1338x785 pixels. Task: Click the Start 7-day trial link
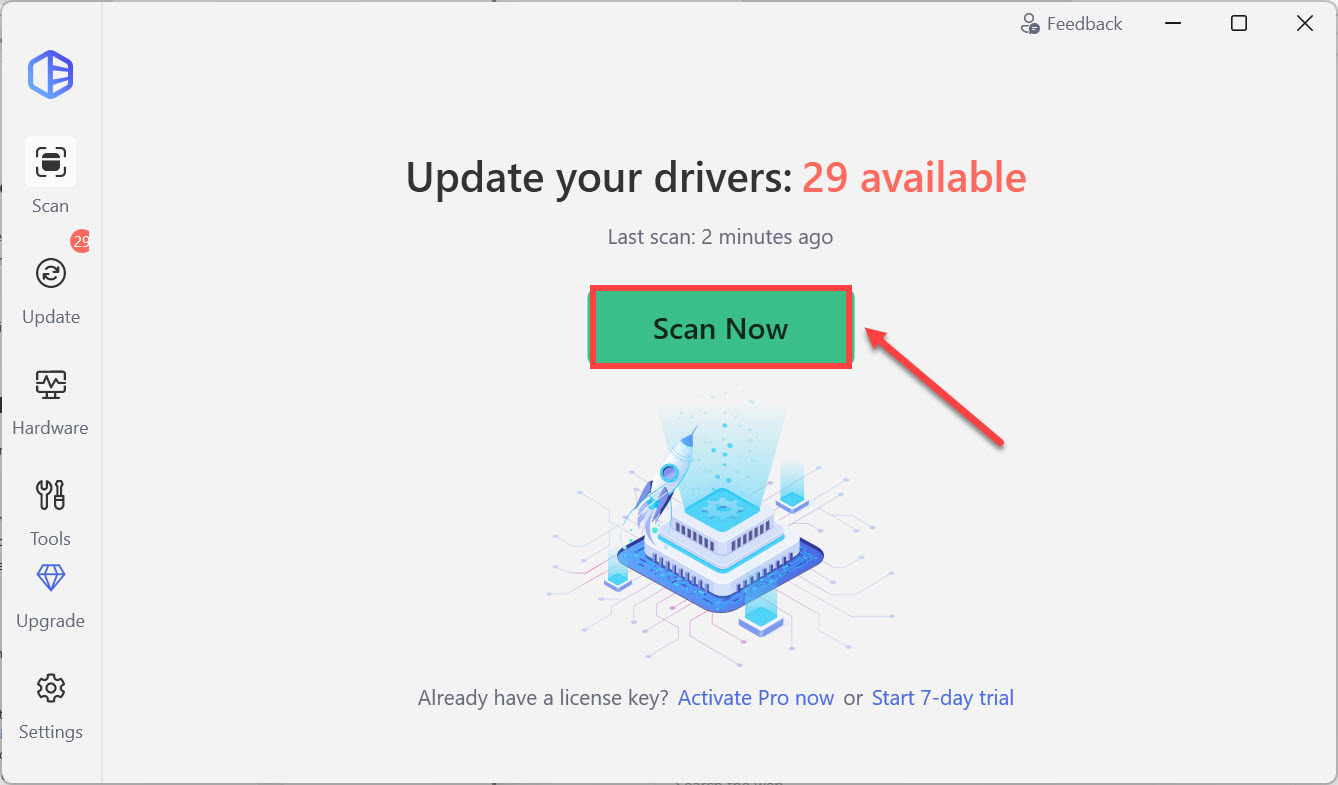943,698
